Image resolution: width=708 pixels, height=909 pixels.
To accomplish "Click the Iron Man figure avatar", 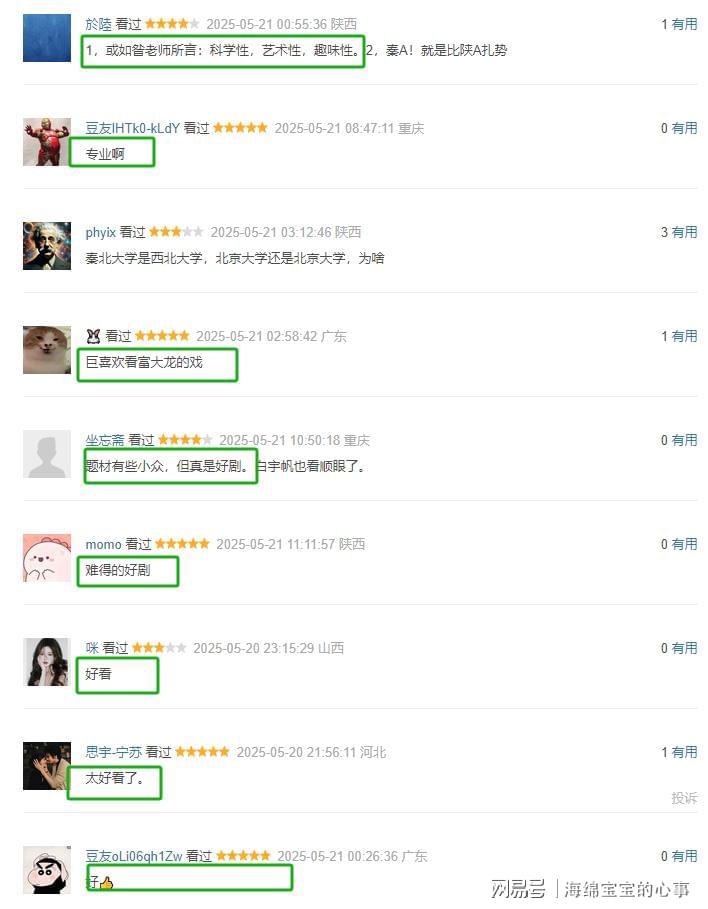I will 47,142.
